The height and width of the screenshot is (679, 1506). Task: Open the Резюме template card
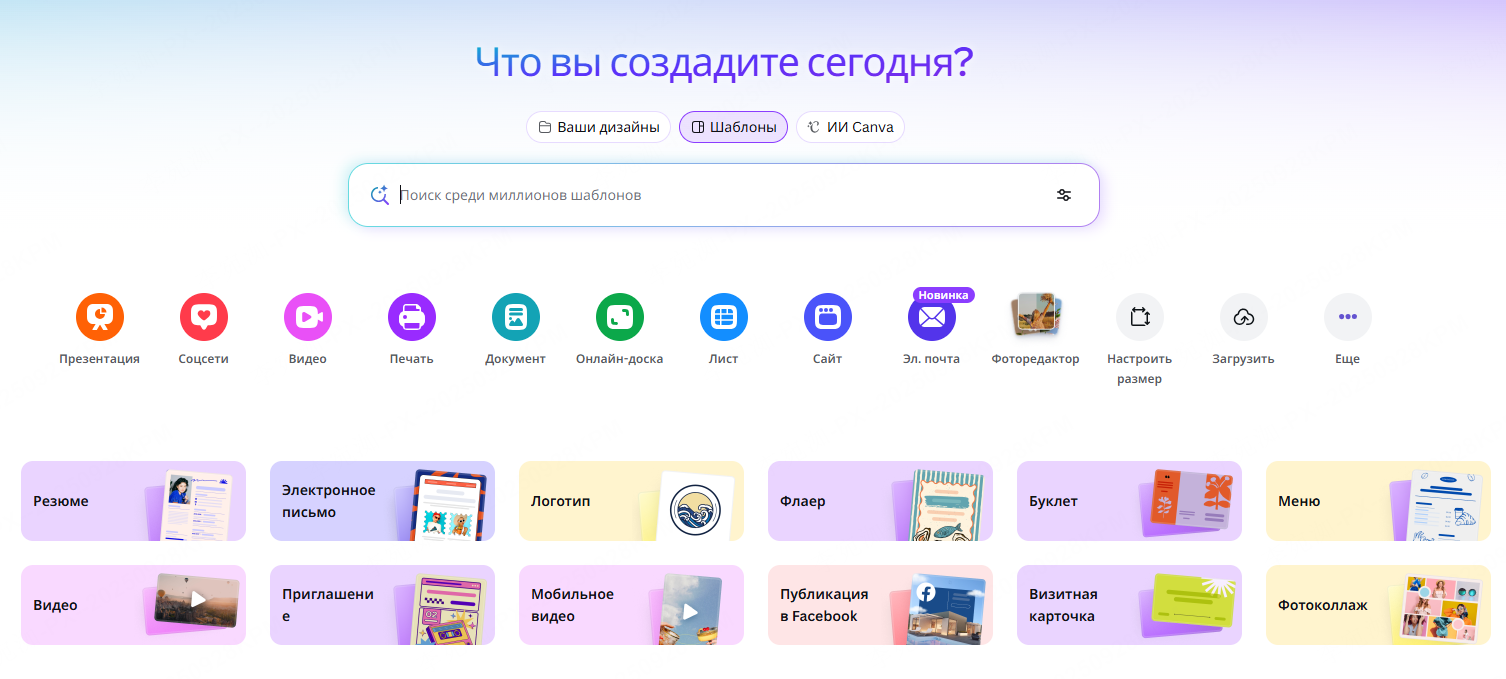pos(133,501)
